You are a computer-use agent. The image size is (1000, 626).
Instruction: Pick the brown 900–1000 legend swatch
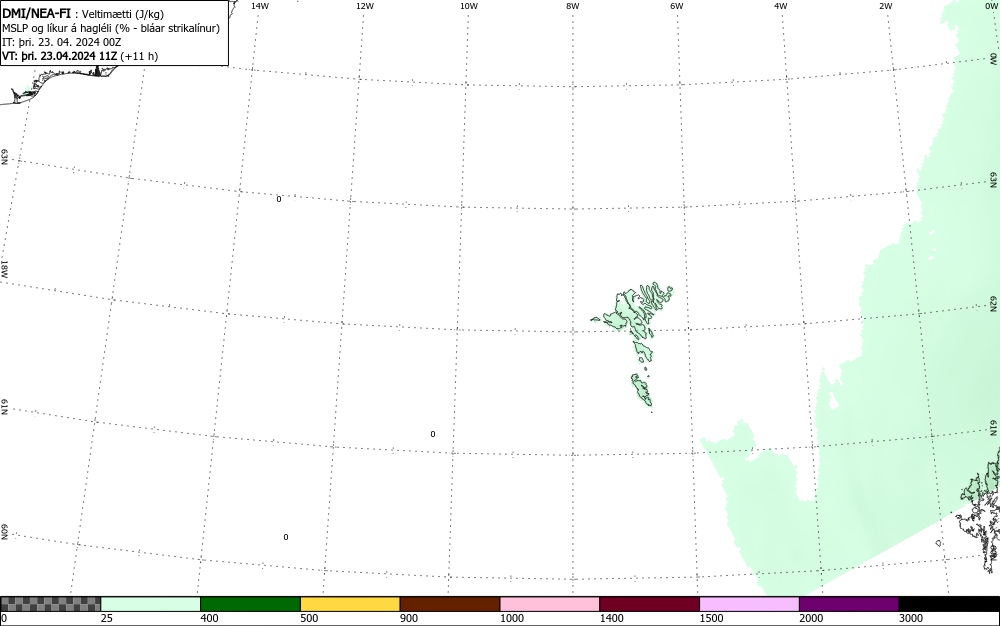click(450, 604)
